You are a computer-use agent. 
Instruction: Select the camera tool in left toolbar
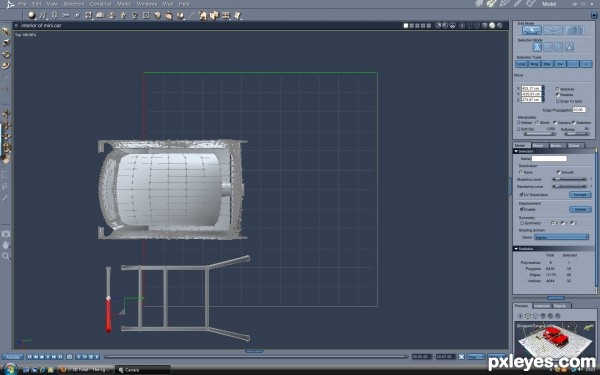[x=6, y=233]
